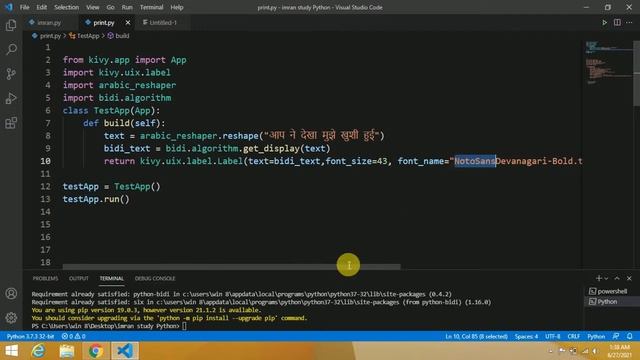Viewport: 640px width, 360px height.
Task: Click 'import arabic_reshaper' code line
Action: tap(119, 85)
